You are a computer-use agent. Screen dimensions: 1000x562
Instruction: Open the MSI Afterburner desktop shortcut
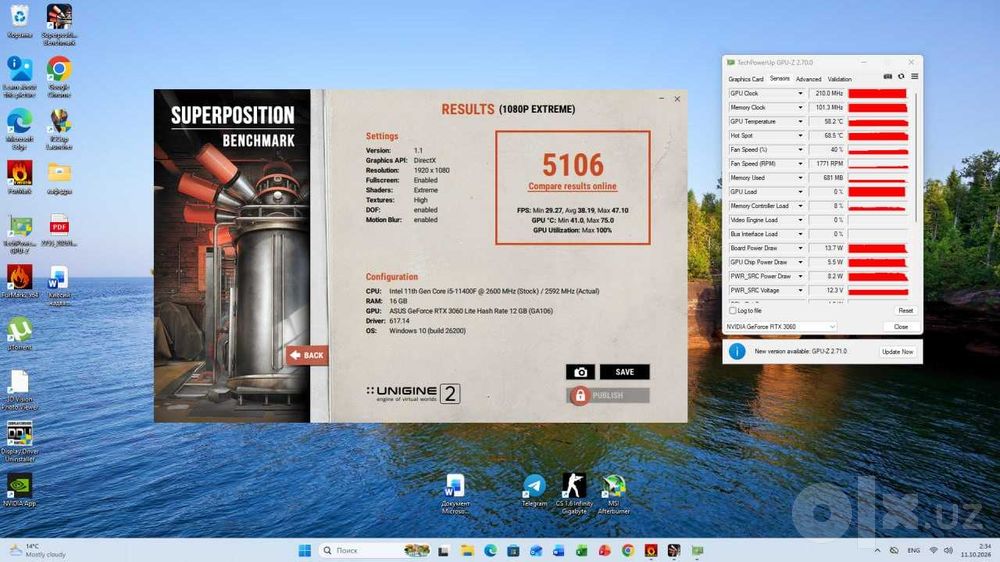(x=614, y=494)
